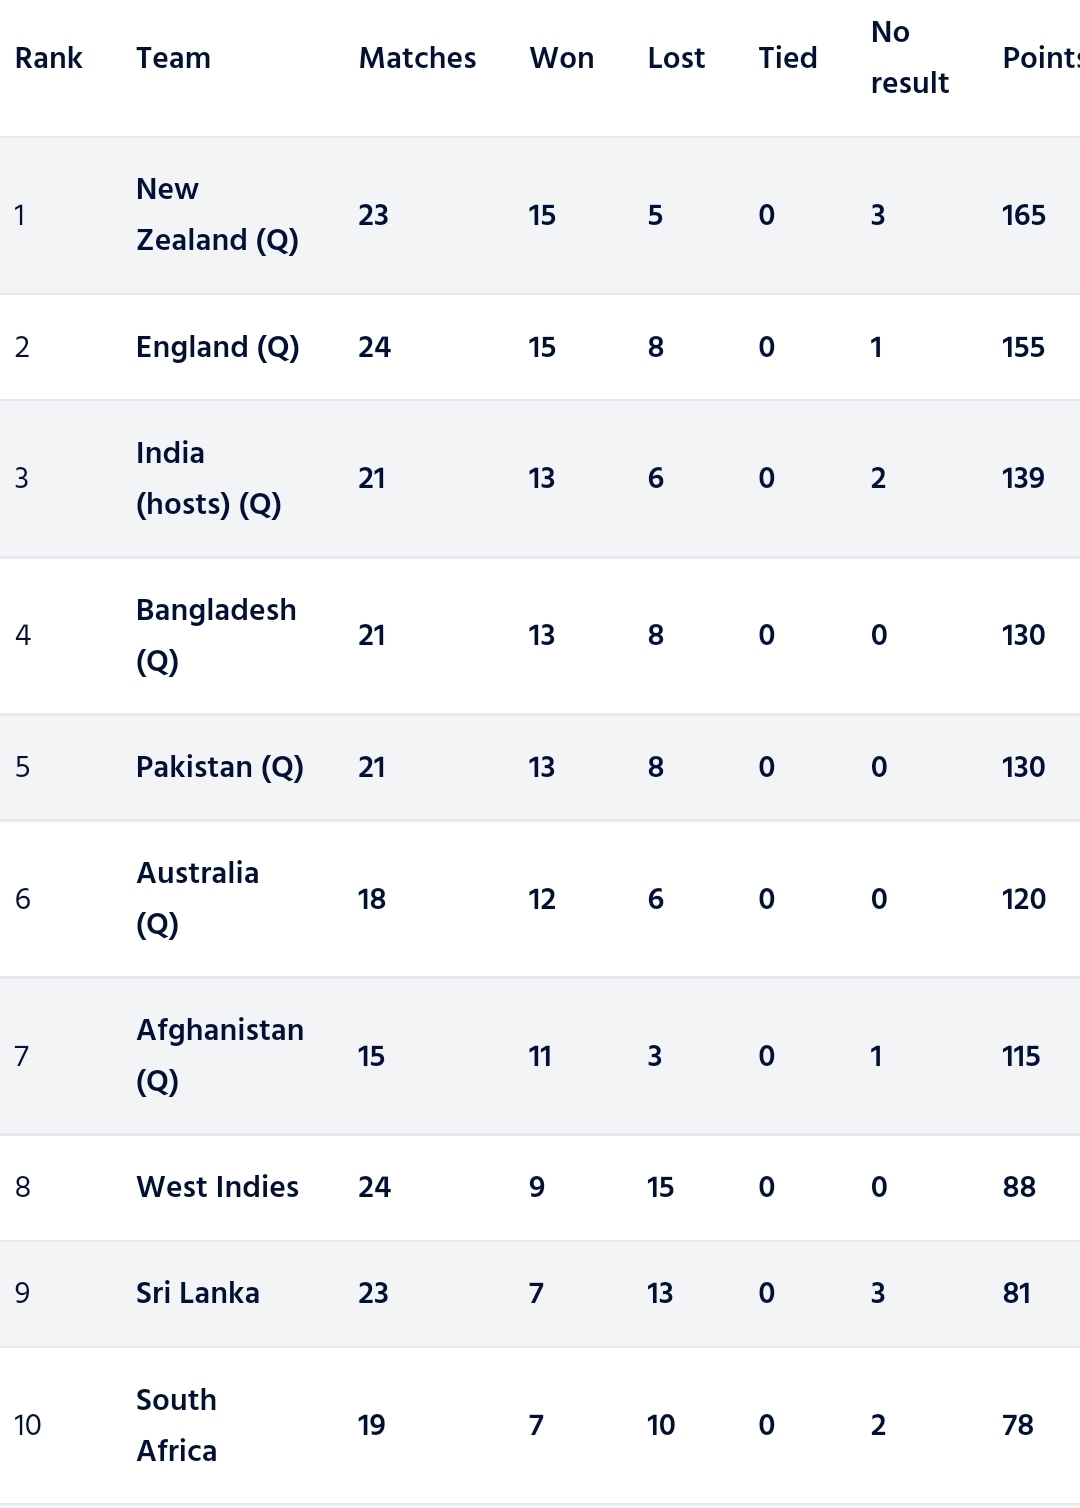Open the Afghanistan (Q) team entry
Screen dimensions: 1080x1508
coord(220,1055)
